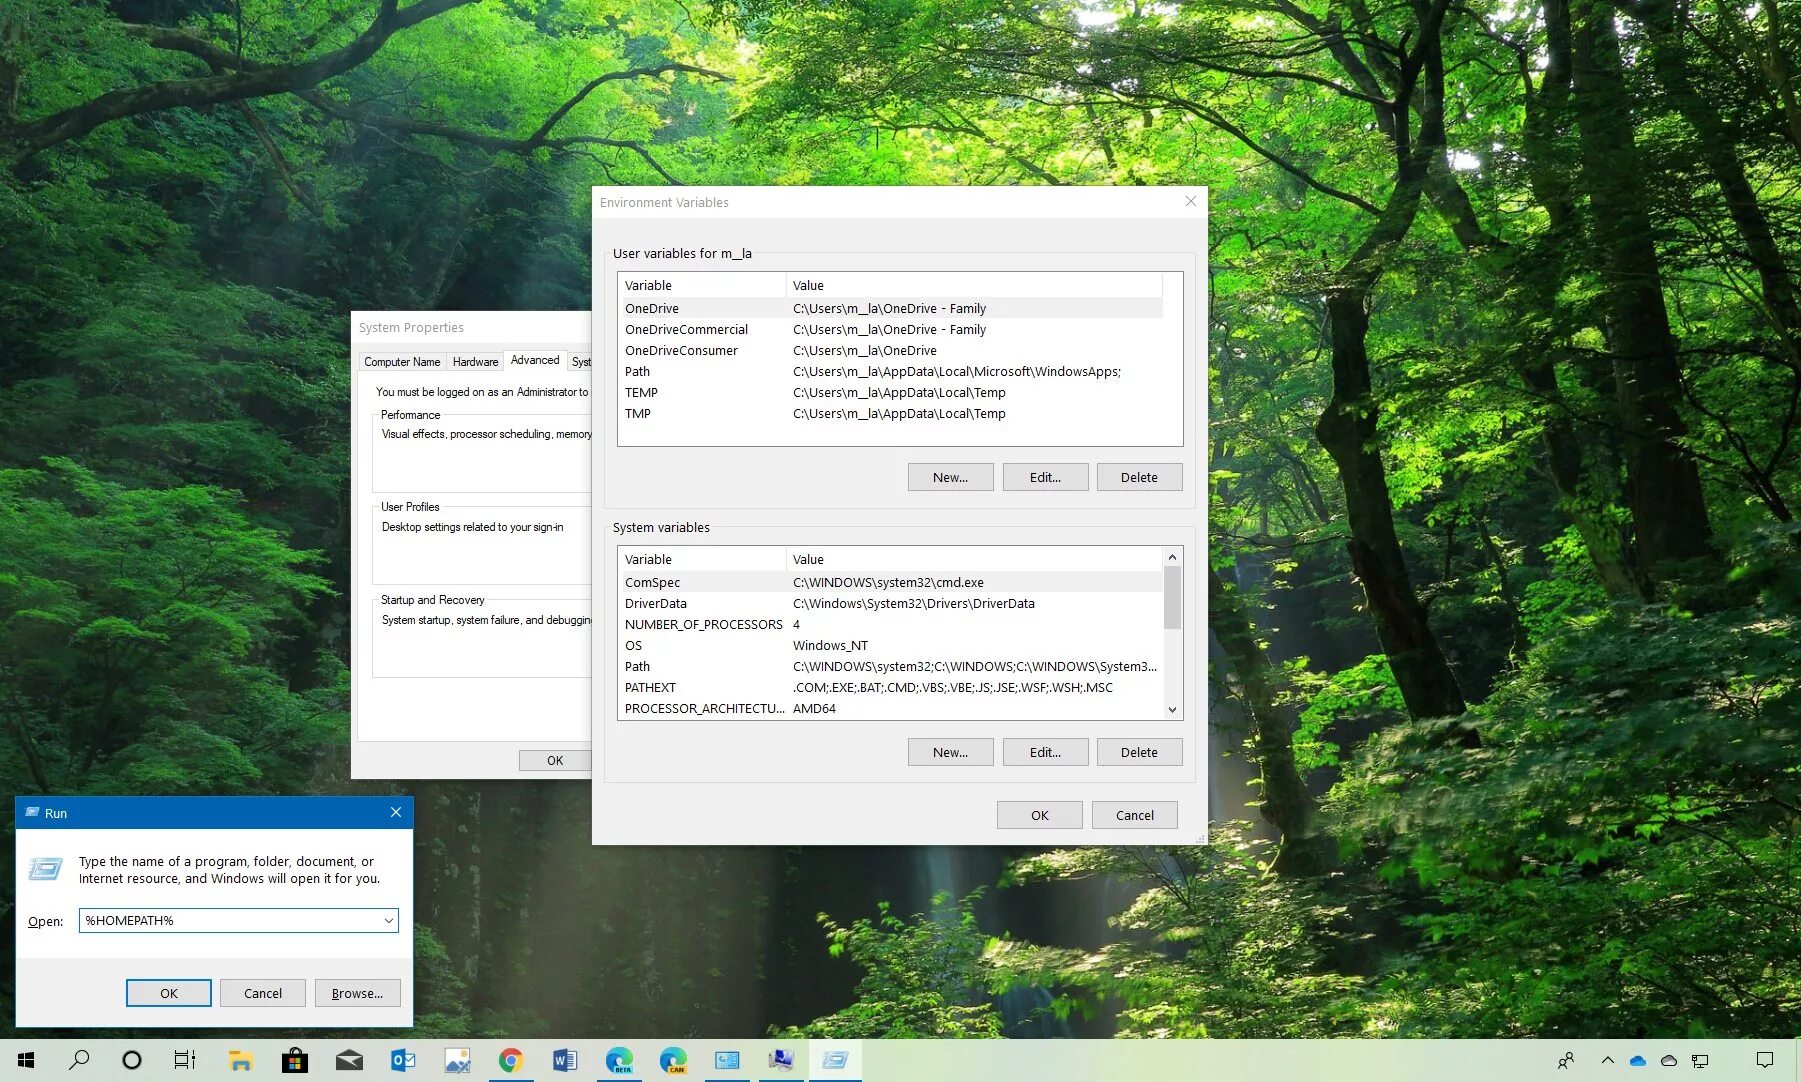Click Delete under User variables
Image resolution: width=1801 pixels, height=1082 pixels.
tap(1139, 477)
